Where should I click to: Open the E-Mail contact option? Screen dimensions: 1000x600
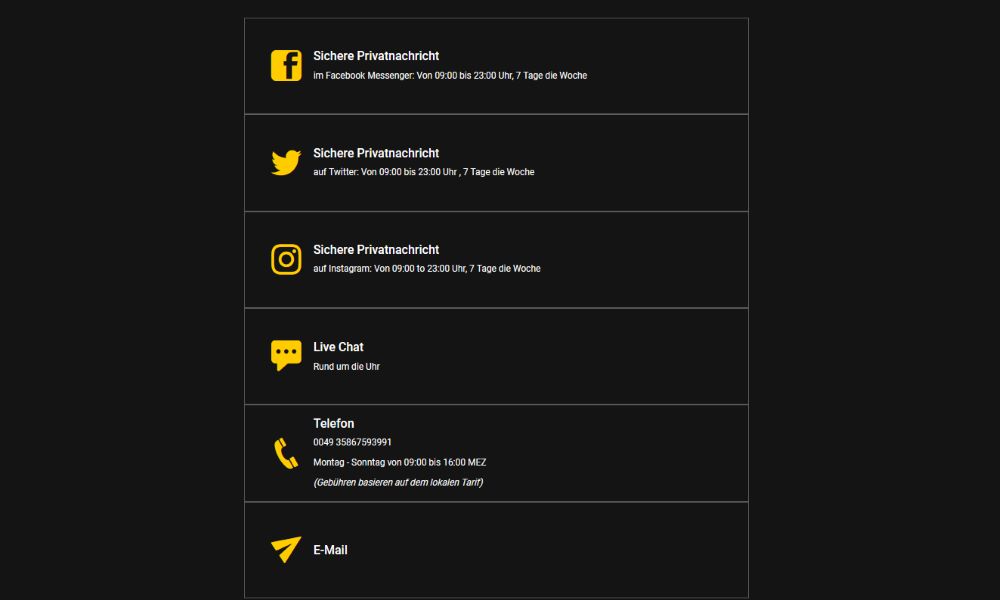[330, 550]
